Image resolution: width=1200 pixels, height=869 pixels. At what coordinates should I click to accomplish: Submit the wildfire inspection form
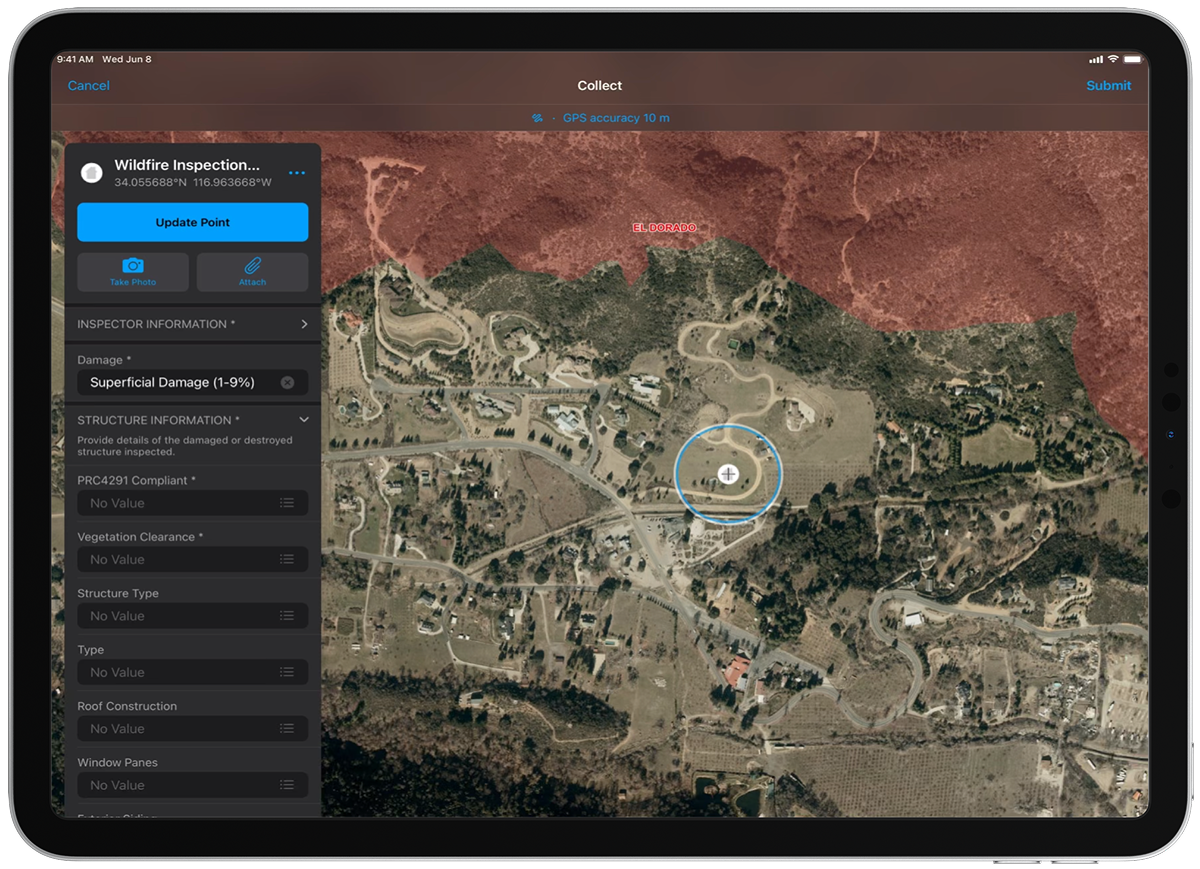pos(1108,85)
